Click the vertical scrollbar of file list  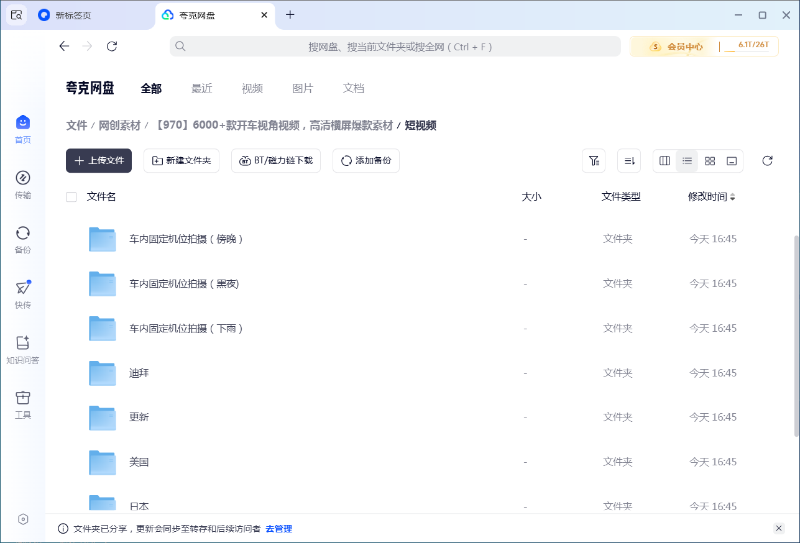(796, 336)
